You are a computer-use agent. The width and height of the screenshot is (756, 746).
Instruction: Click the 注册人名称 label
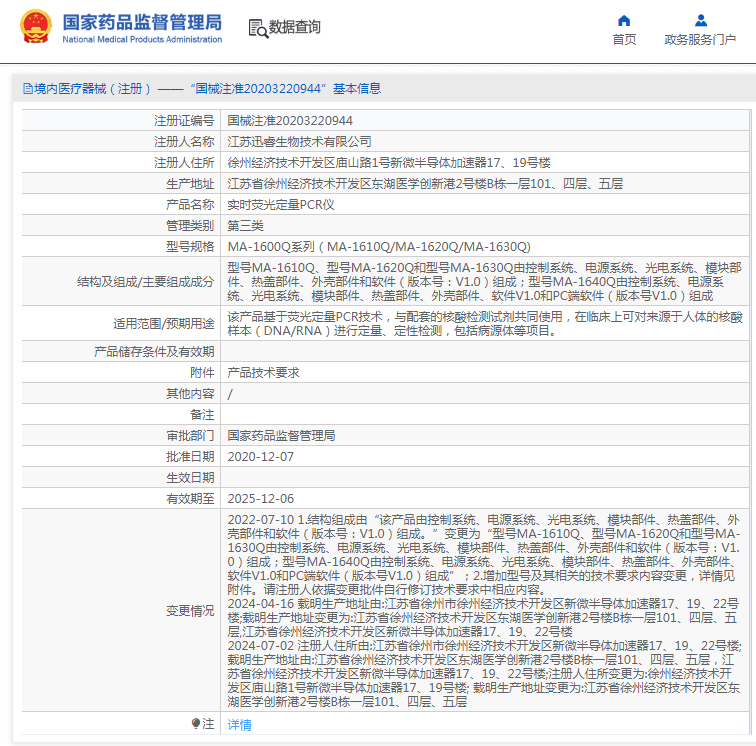click(184, 142)
